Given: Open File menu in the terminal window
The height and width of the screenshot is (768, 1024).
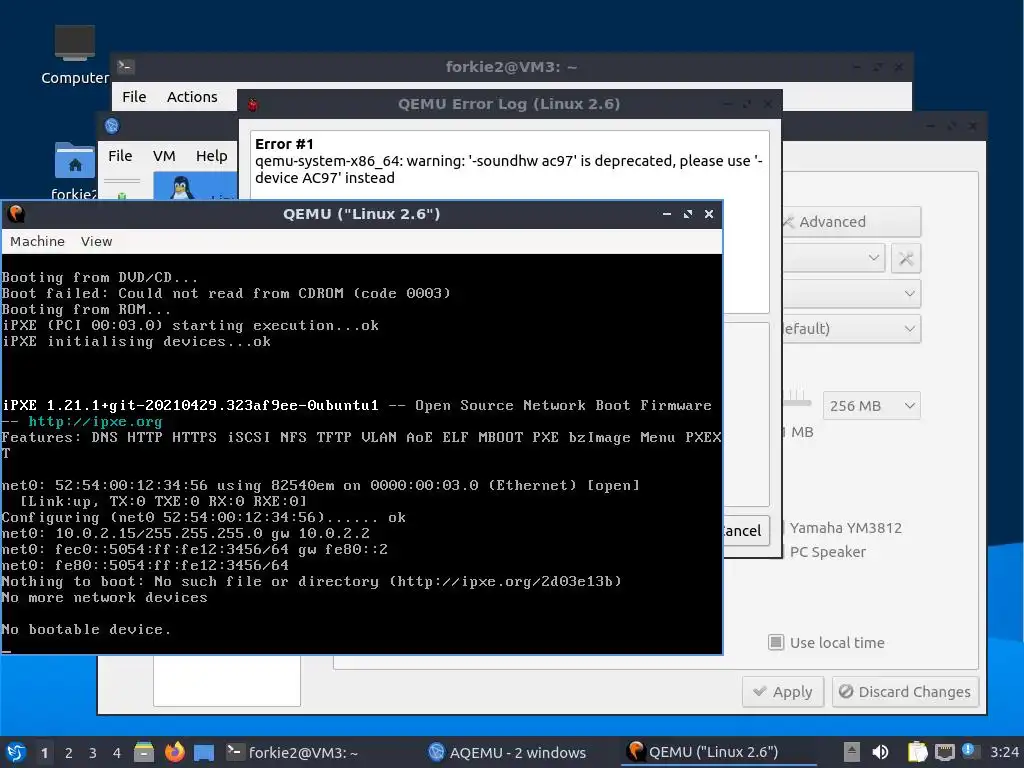Looking at the screenshot, I should click(x=134, y=97).
